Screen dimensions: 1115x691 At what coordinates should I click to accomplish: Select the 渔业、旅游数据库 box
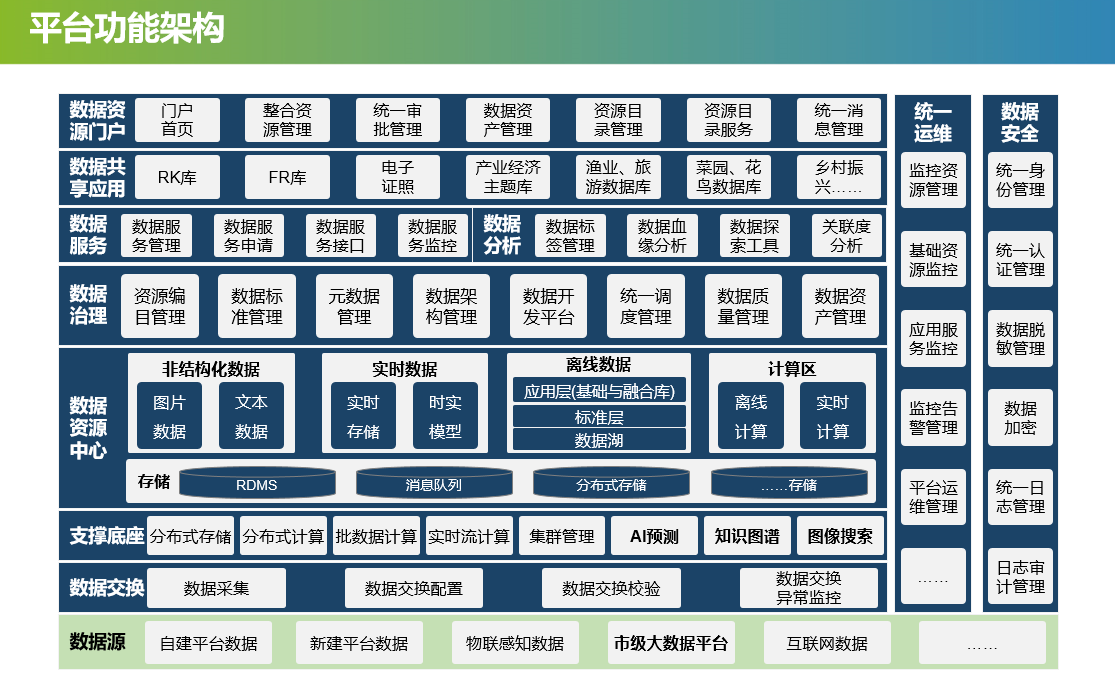[618, 177]
